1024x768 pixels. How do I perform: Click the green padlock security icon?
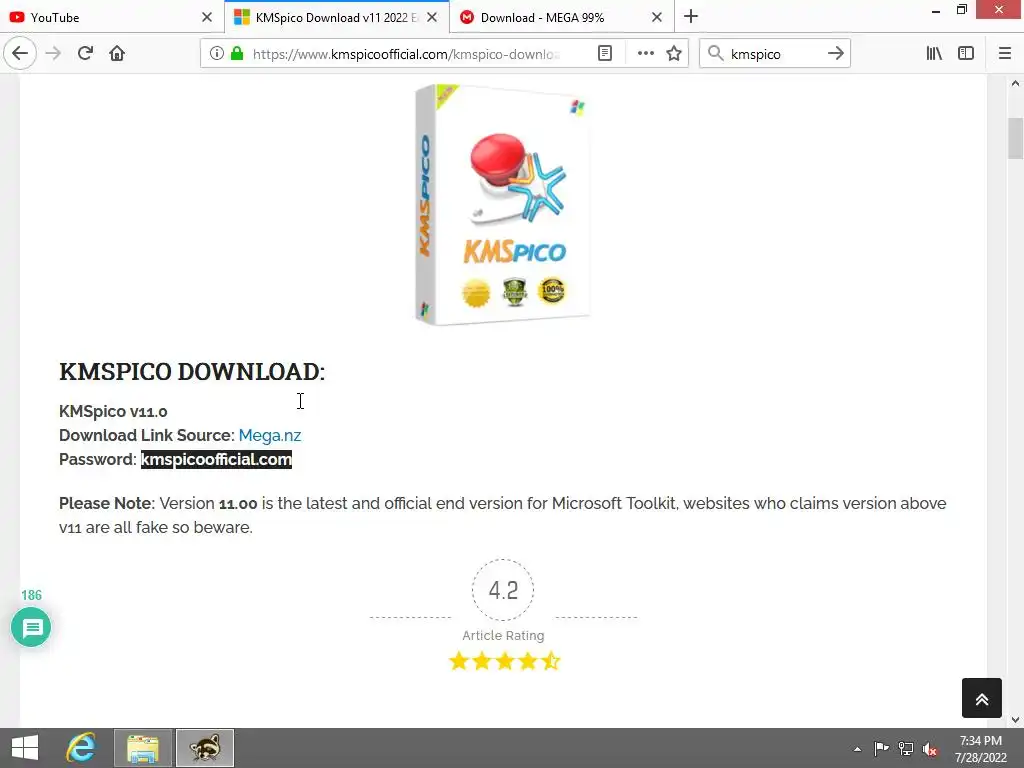[237, 54]
